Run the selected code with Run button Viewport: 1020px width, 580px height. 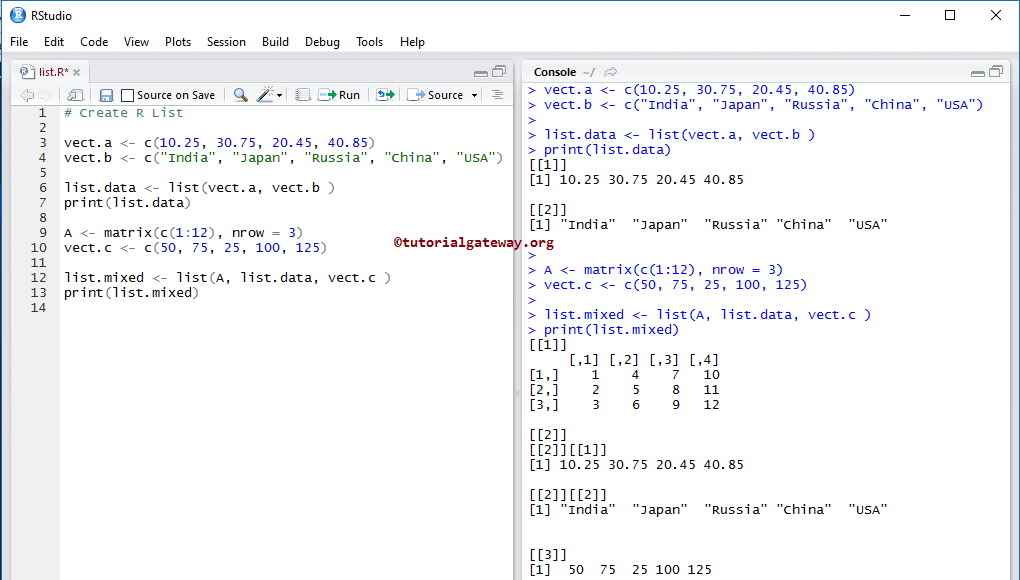[x=340, y=94]
